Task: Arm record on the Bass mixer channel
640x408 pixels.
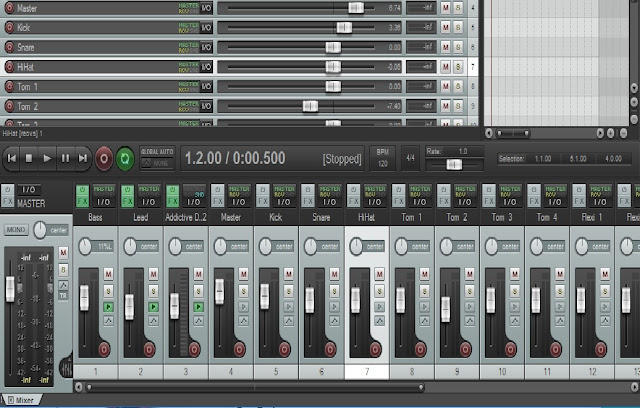Action: 104,350
